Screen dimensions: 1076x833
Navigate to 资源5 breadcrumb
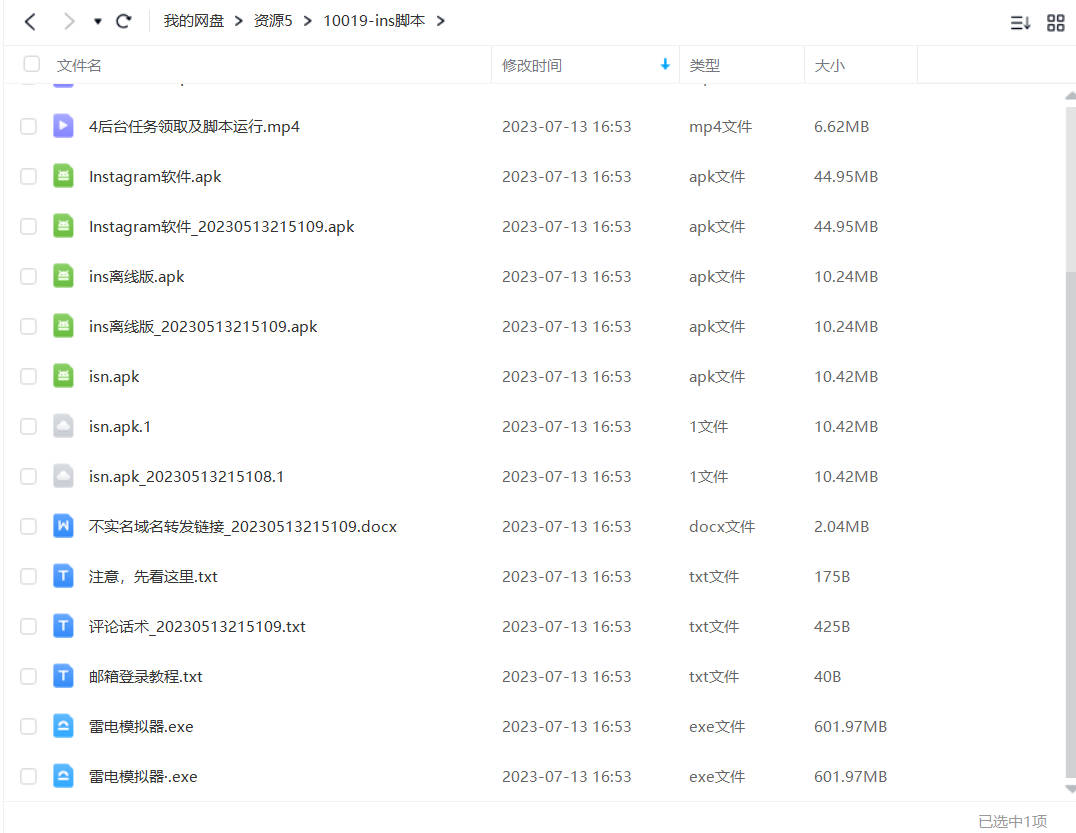point(272,21)
